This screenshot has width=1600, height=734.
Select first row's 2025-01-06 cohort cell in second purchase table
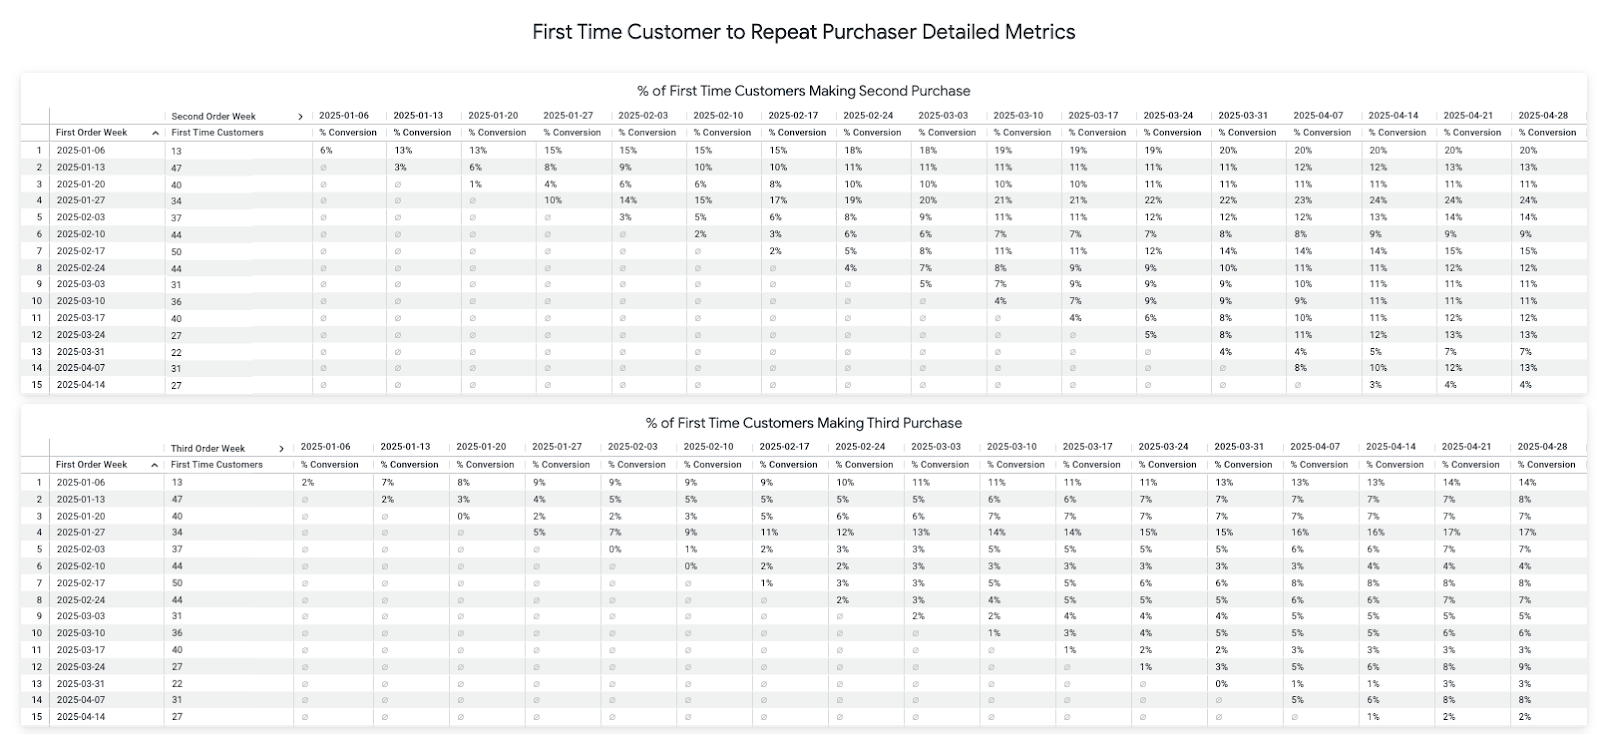(91, 151)
